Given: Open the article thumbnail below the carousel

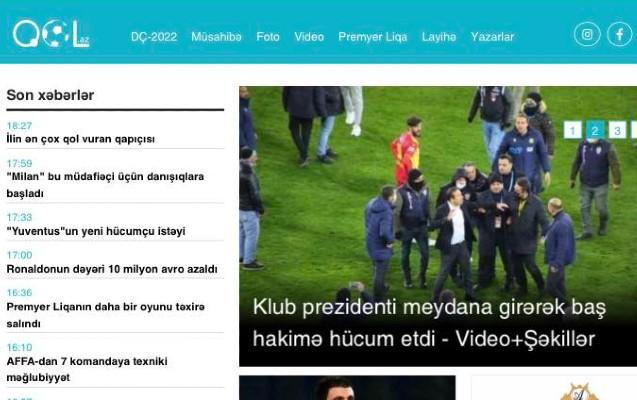Looking at the screenshot, I should 347,388.
